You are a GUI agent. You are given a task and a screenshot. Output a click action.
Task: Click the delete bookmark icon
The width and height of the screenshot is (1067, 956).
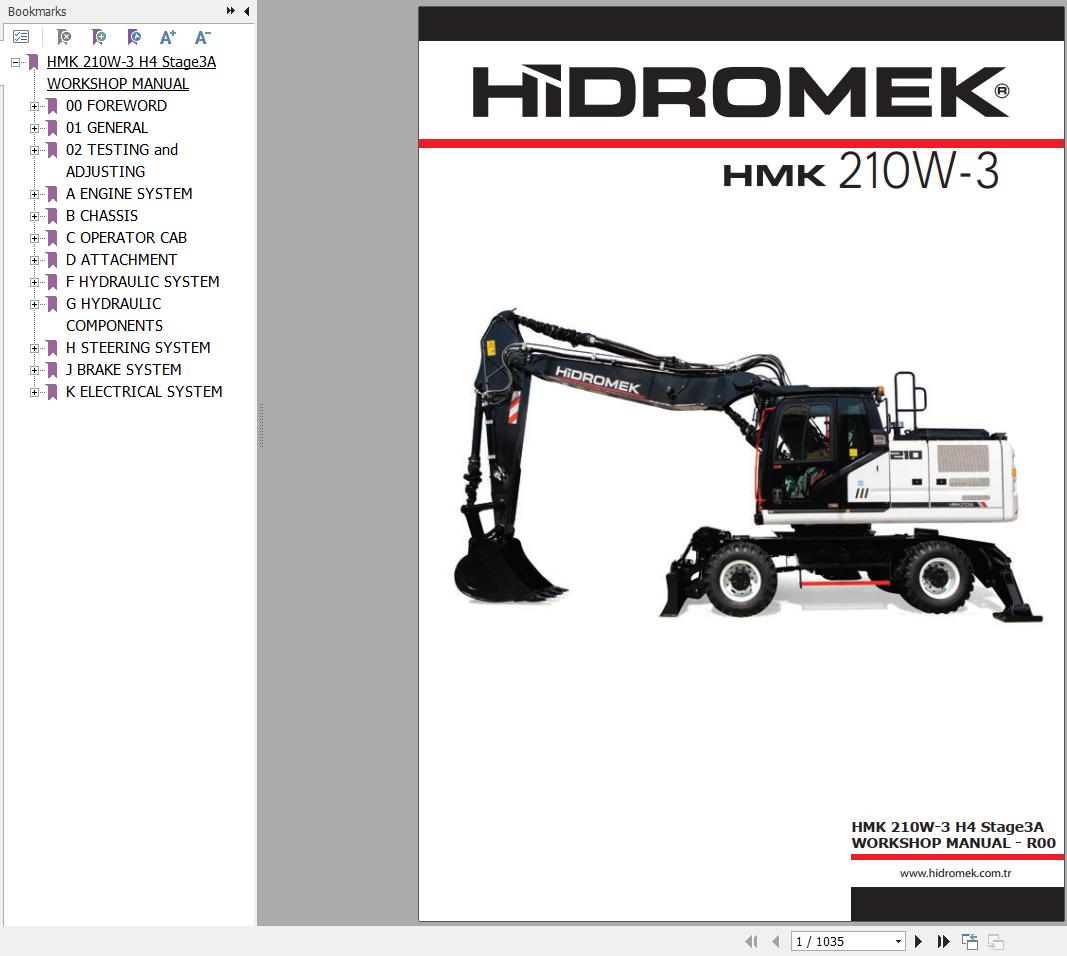tap(64, 37)
